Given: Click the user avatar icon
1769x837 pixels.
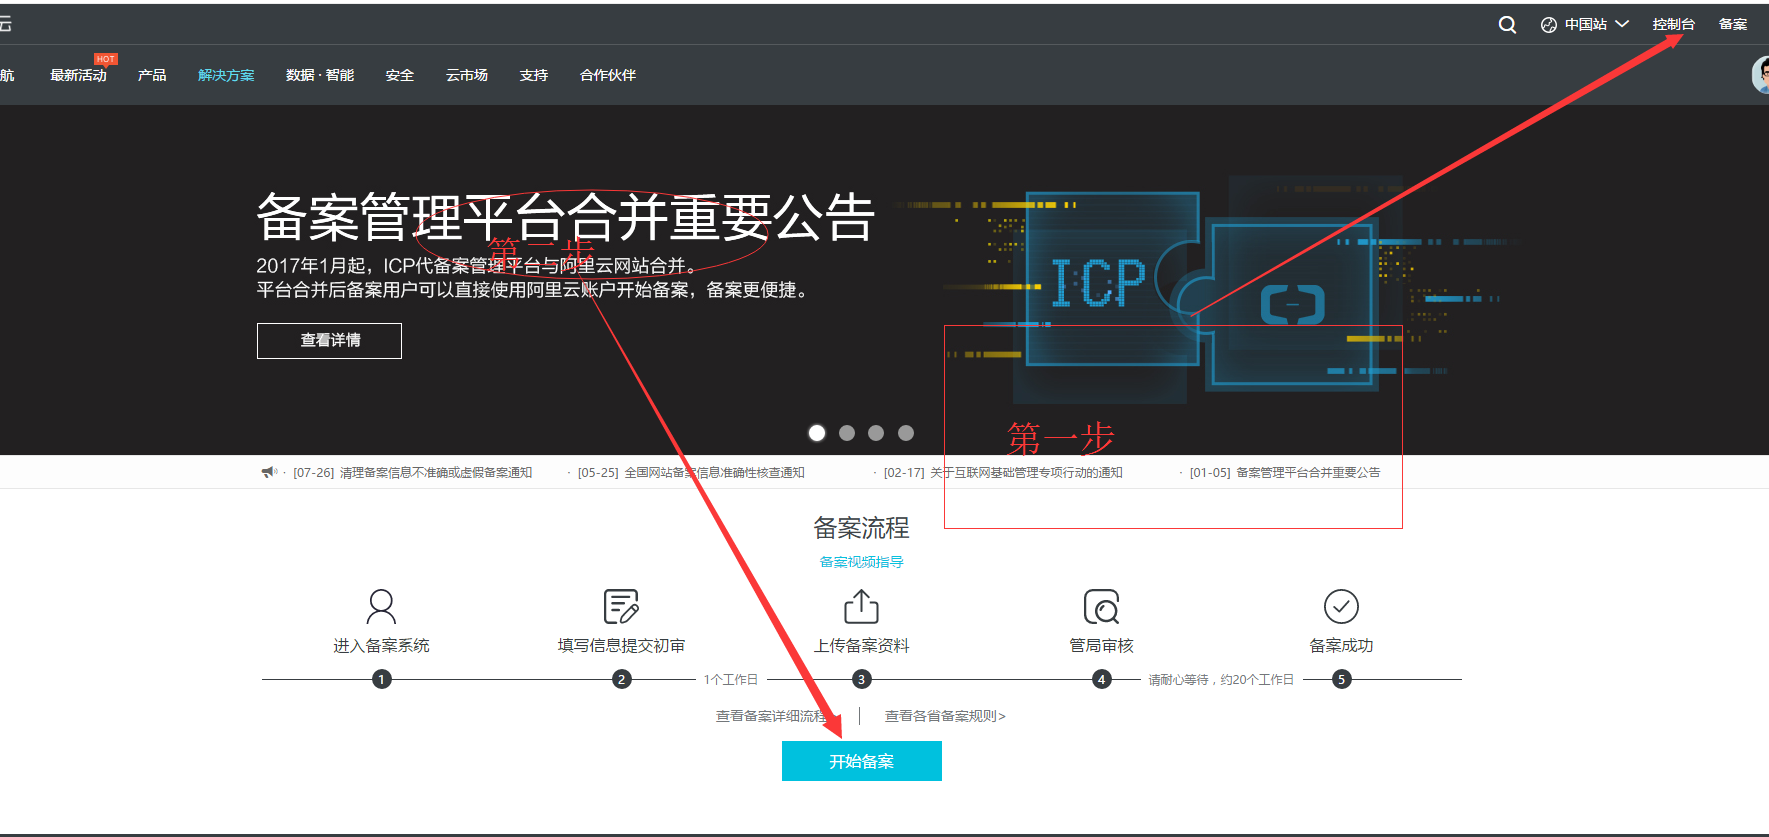Looking at the screenshot, I should click(1761, 75).
